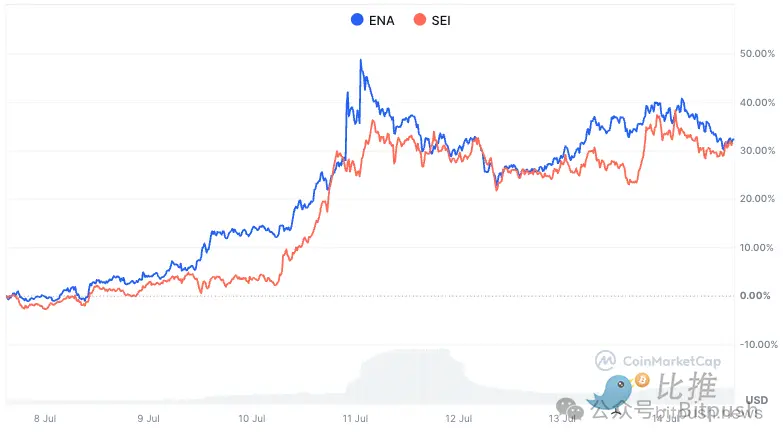Screen dimensions: 783x440
Task: Click the CoinMarketCap logo icon
Action: (x=606, y=360)
